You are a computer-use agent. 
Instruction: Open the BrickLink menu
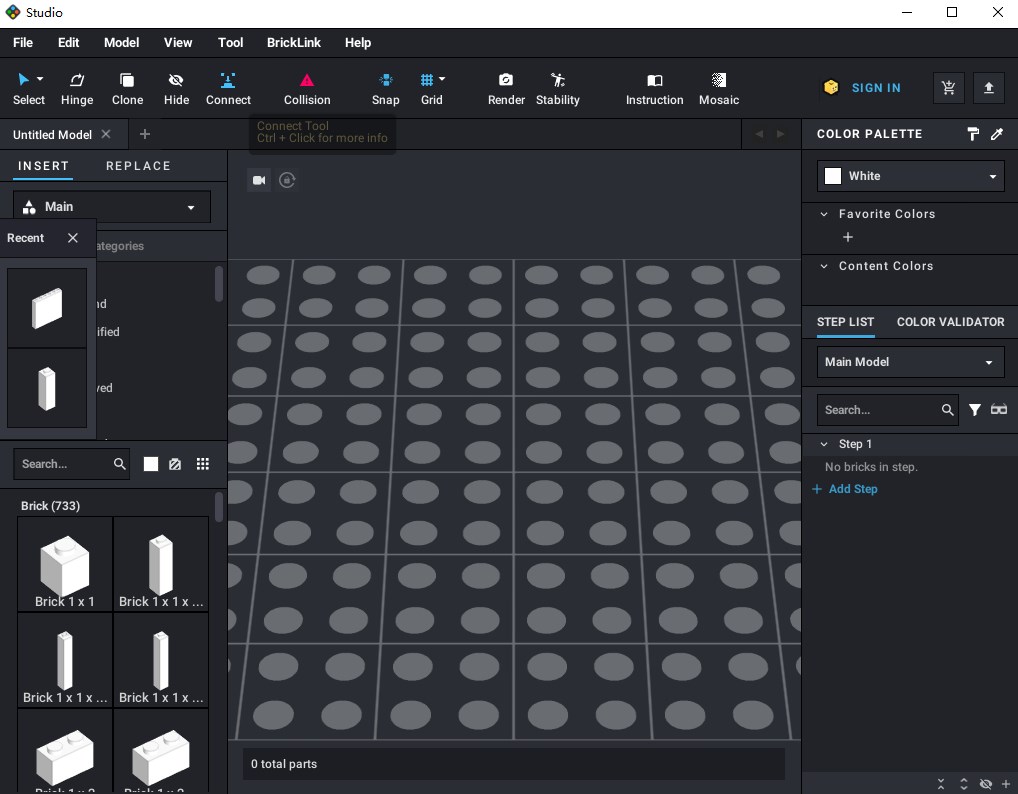tap(294, 42)
